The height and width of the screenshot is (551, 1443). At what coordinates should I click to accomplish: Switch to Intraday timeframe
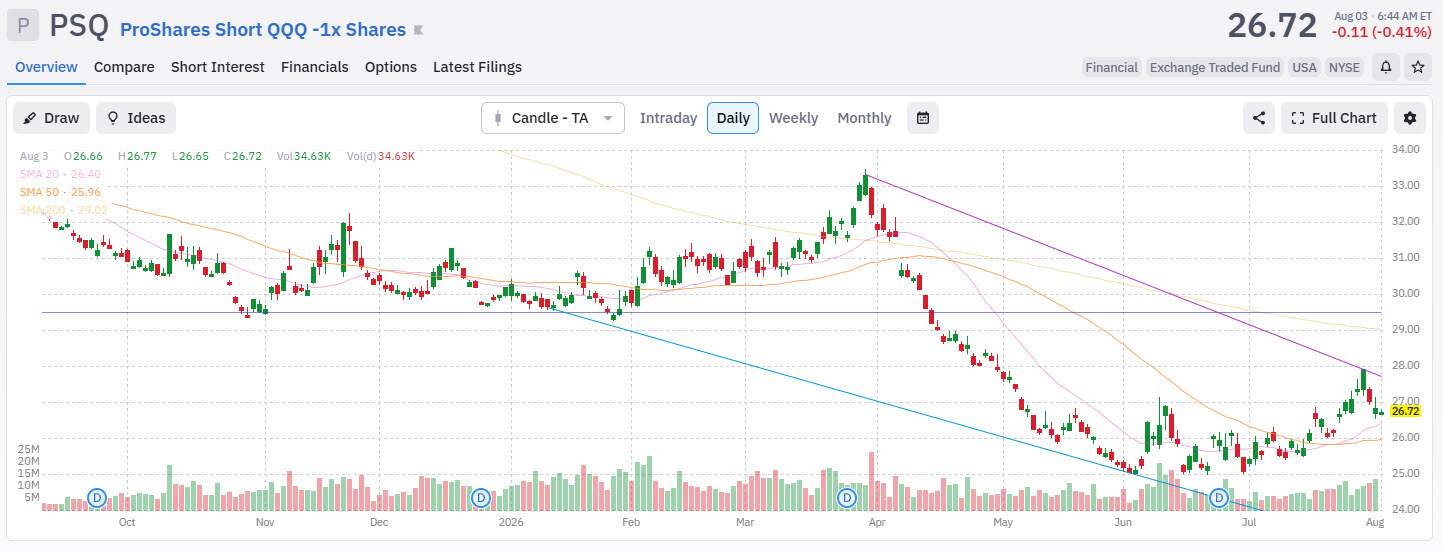pyautogui.click(x=668, y=118)
